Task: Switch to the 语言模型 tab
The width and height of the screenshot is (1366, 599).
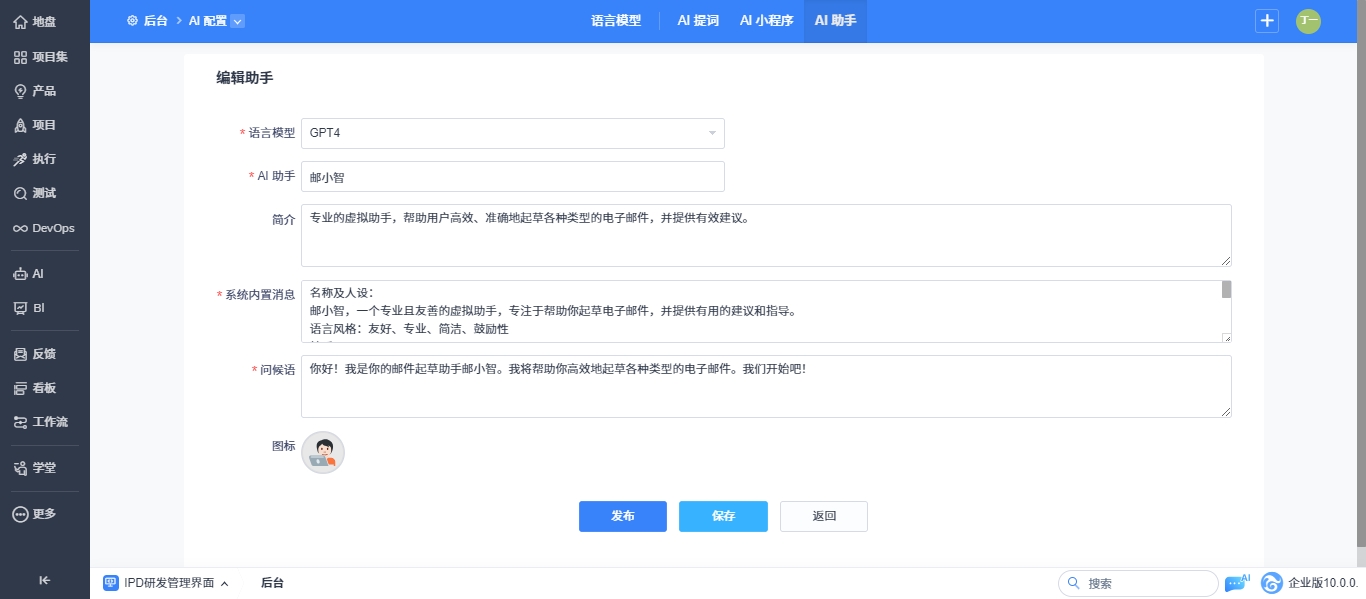Action: point(616,21)
